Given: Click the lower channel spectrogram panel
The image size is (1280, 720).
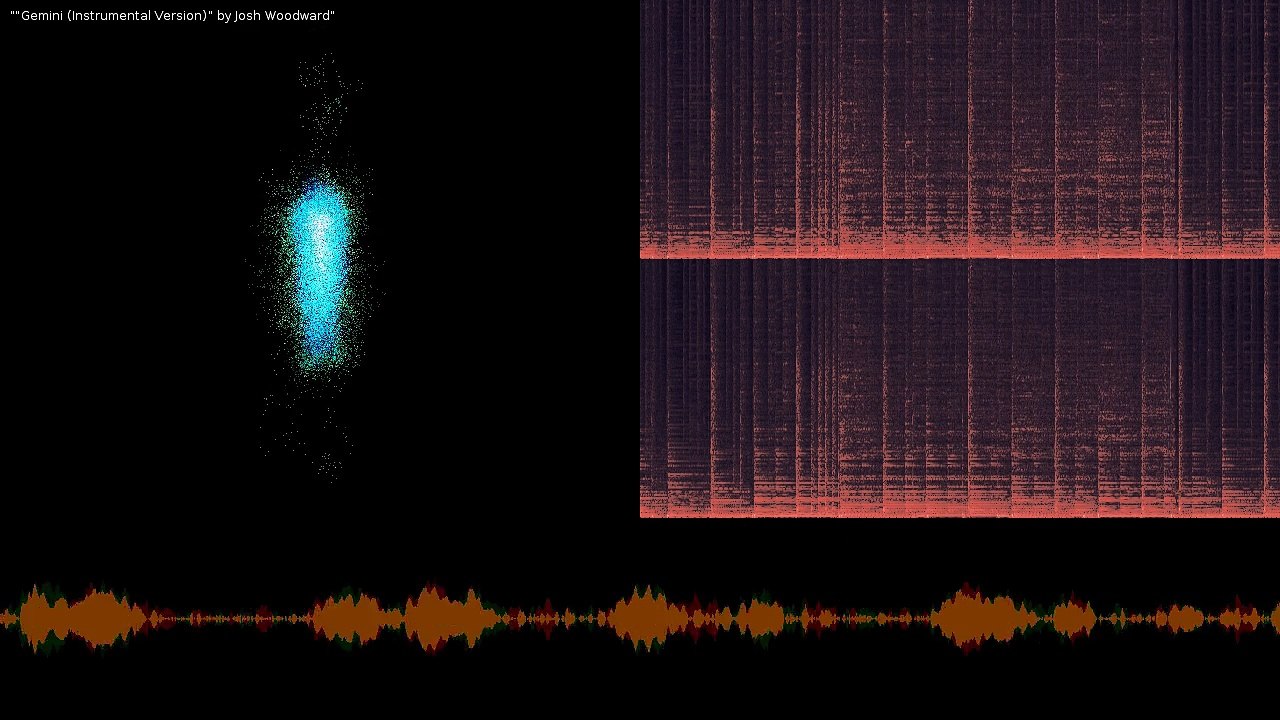Looking at the screenshot, I should 960,389.
